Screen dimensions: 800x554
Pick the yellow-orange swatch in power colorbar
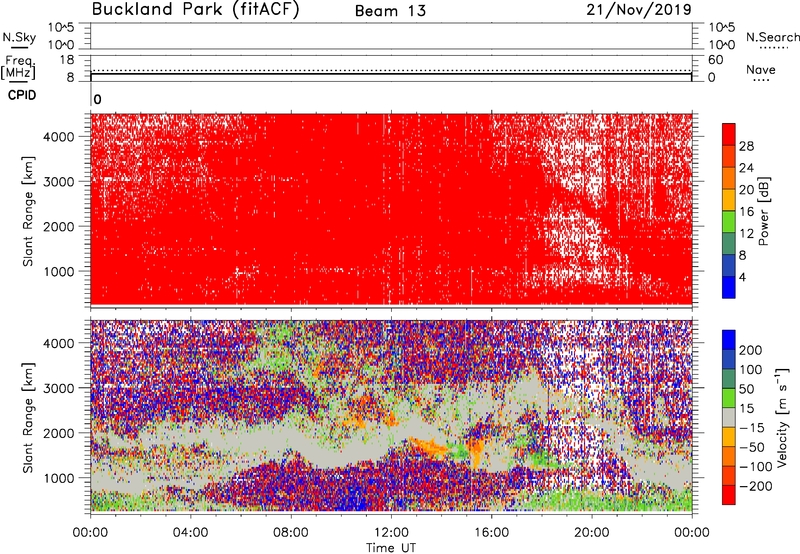pyautogui.click(x=729, y=200)
